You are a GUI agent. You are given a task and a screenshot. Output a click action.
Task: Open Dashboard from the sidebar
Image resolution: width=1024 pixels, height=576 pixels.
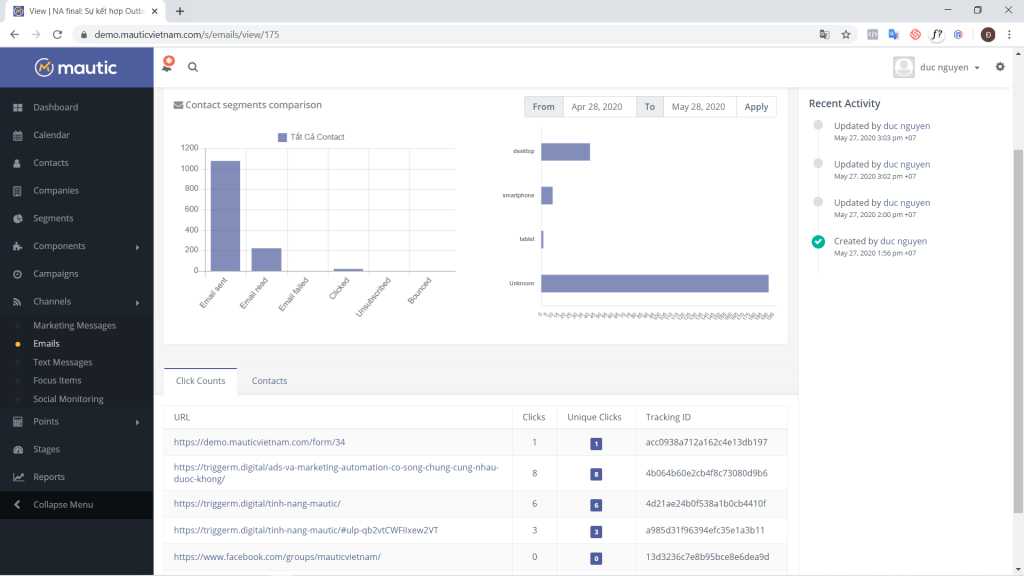55,107
